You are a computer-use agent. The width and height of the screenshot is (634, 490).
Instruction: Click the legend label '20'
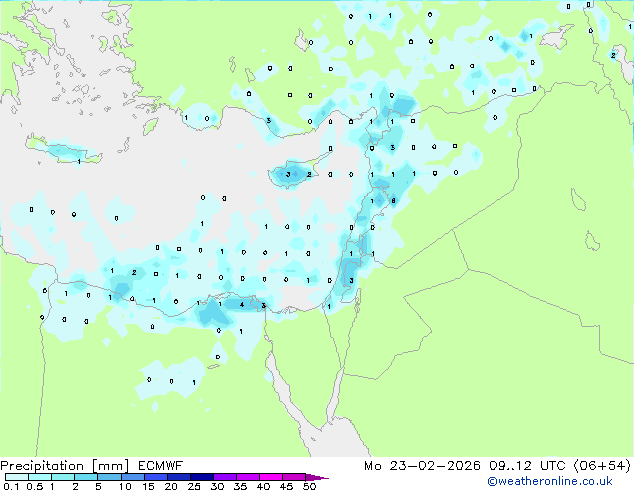point(171,486)
